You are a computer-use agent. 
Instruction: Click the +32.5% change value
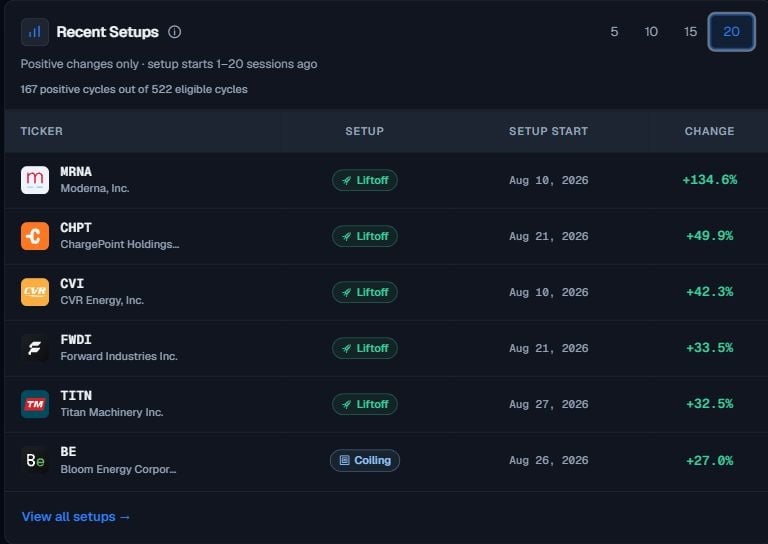(x=710, y=404)
